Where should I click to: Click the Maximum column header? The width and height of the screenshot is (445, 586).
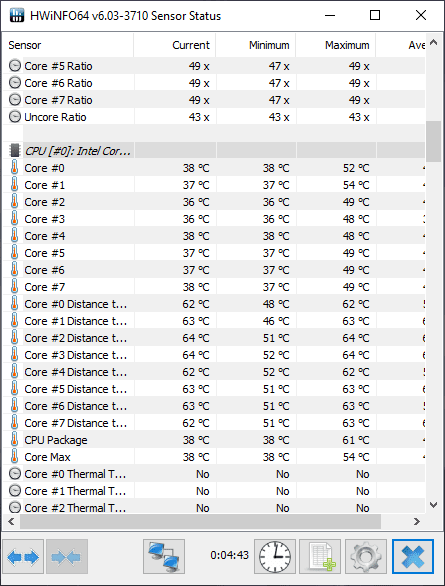[336, 45]
